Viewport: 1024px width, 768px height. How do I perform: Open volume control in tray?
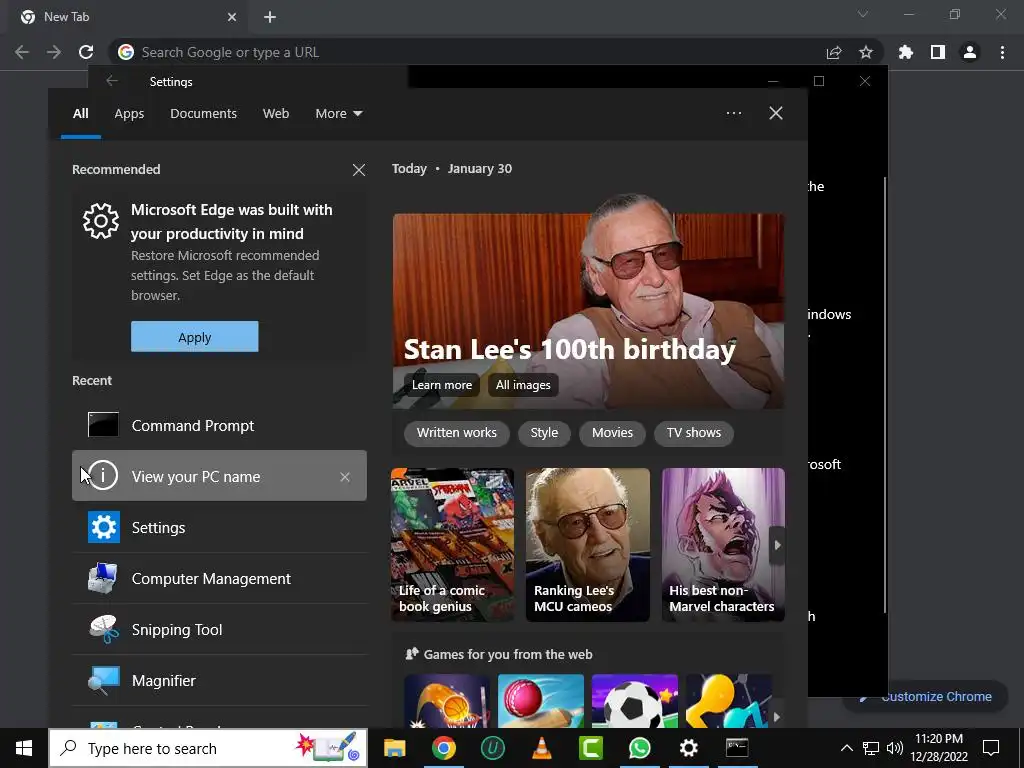click(x=895, y=748)
